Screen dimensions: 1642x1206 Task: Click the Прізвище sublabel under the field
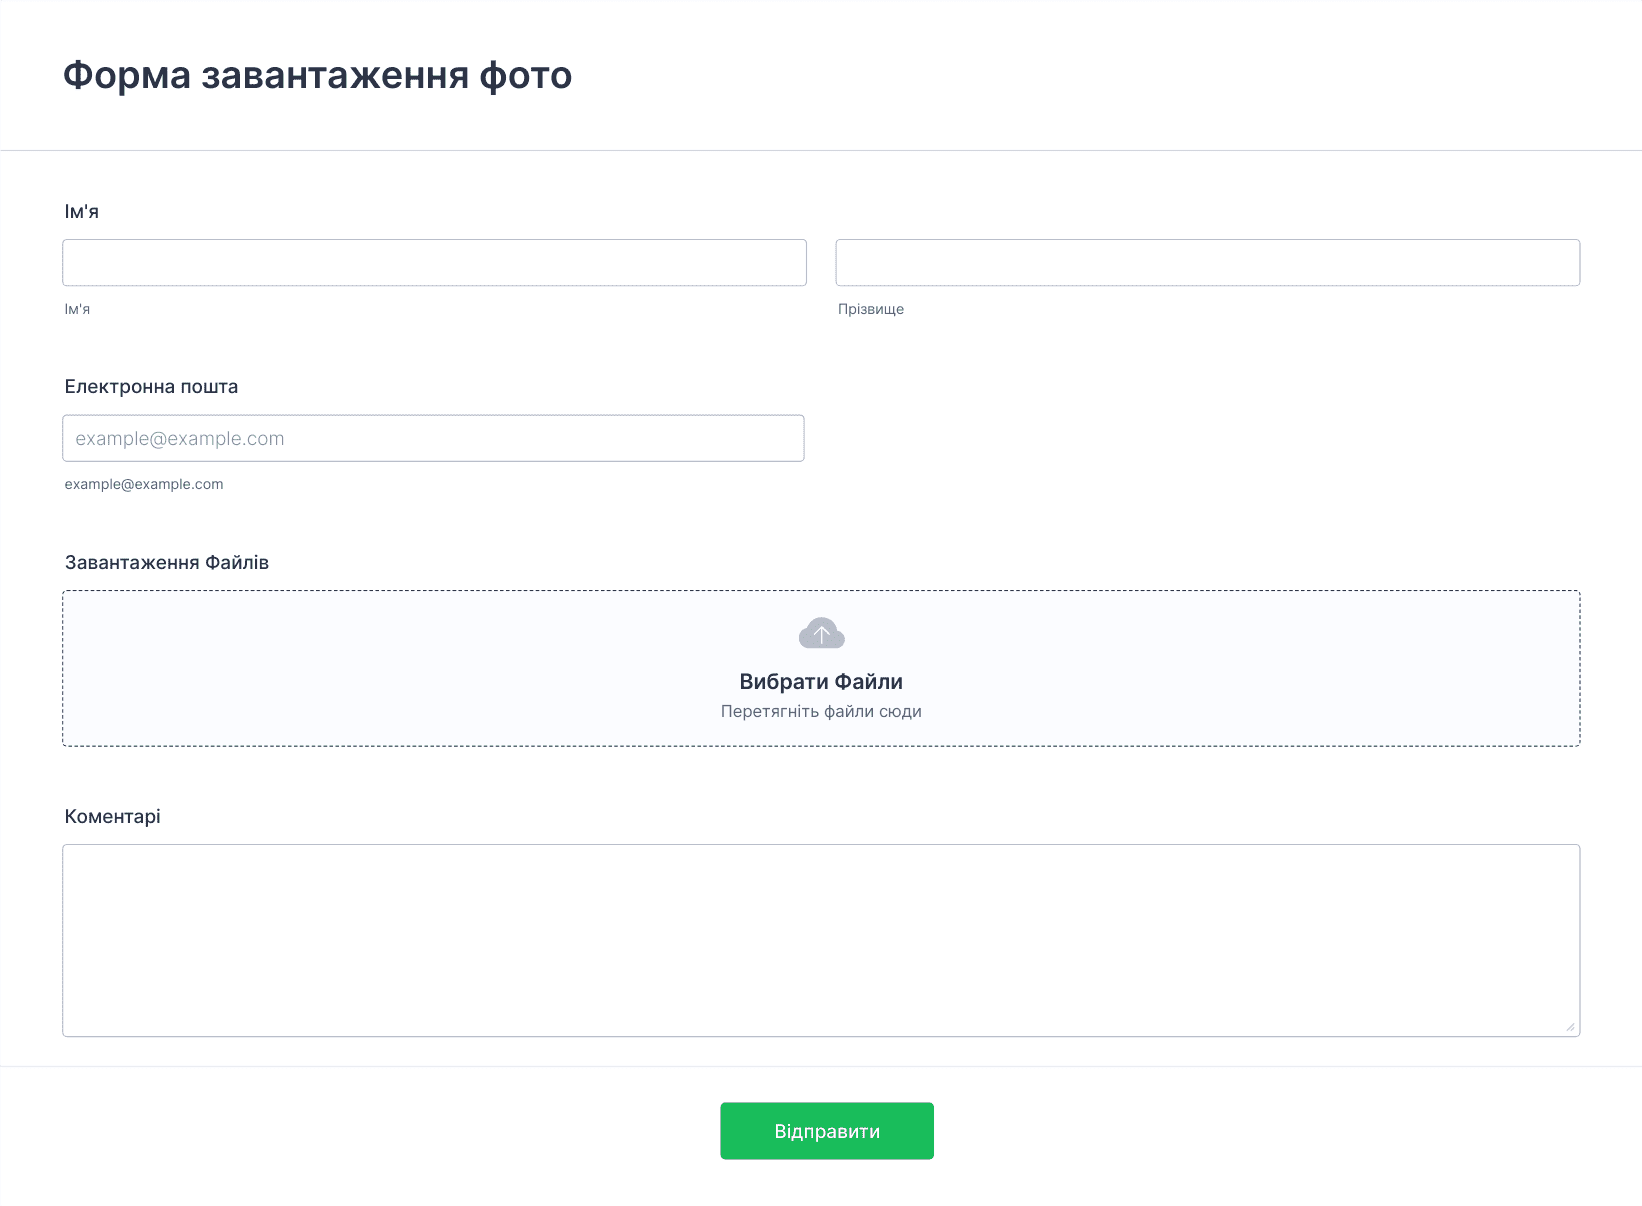[x=870, y=310]
